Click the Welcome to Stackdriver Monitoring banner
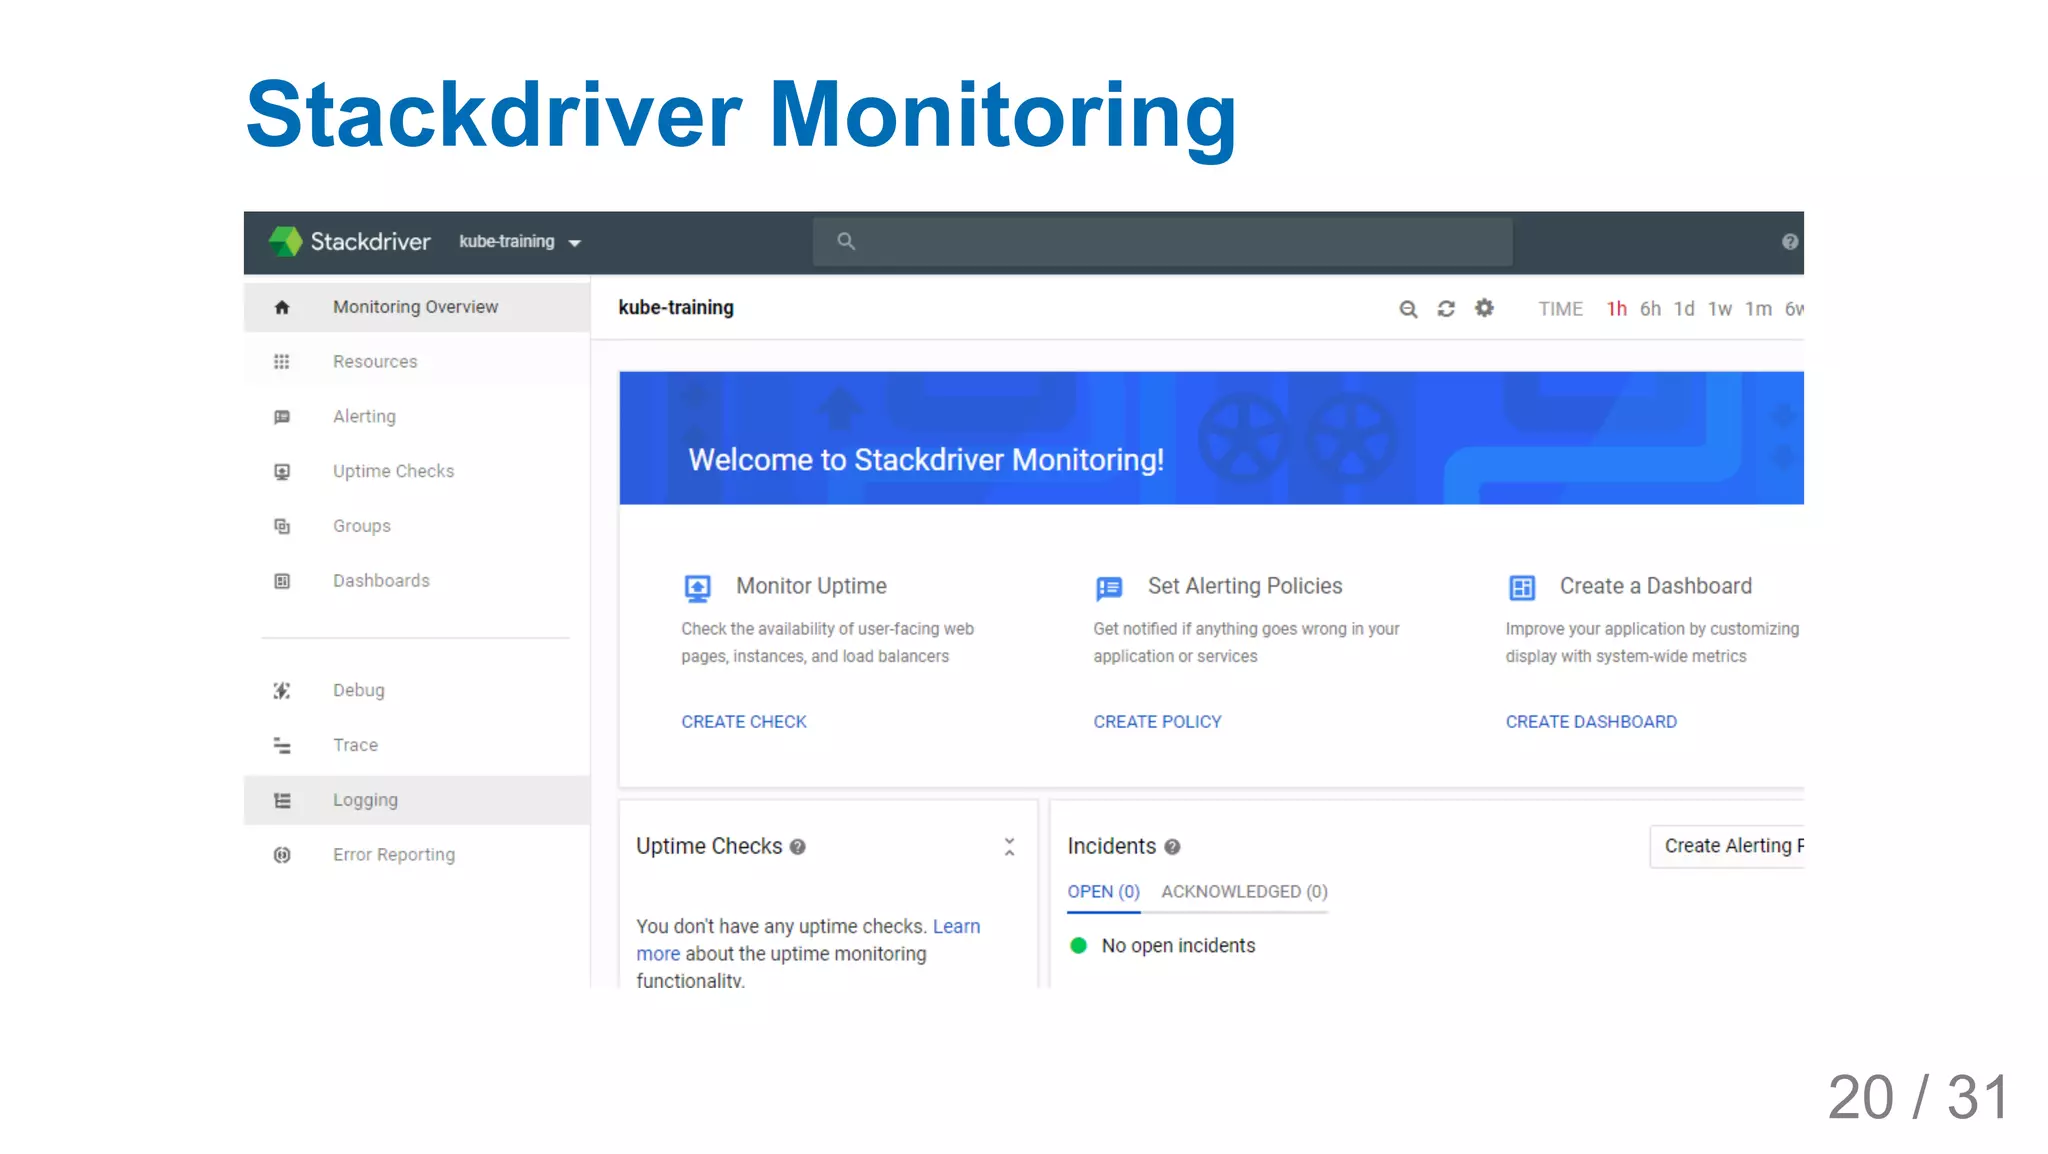Screen dimensions: 2048x1154 [x=1211, y=438]
